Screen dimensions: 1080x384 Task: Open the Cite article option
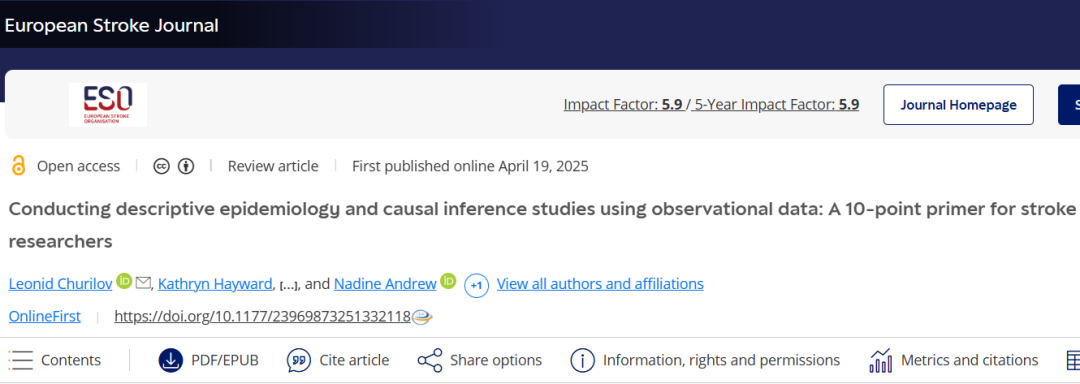pos(338,360)
